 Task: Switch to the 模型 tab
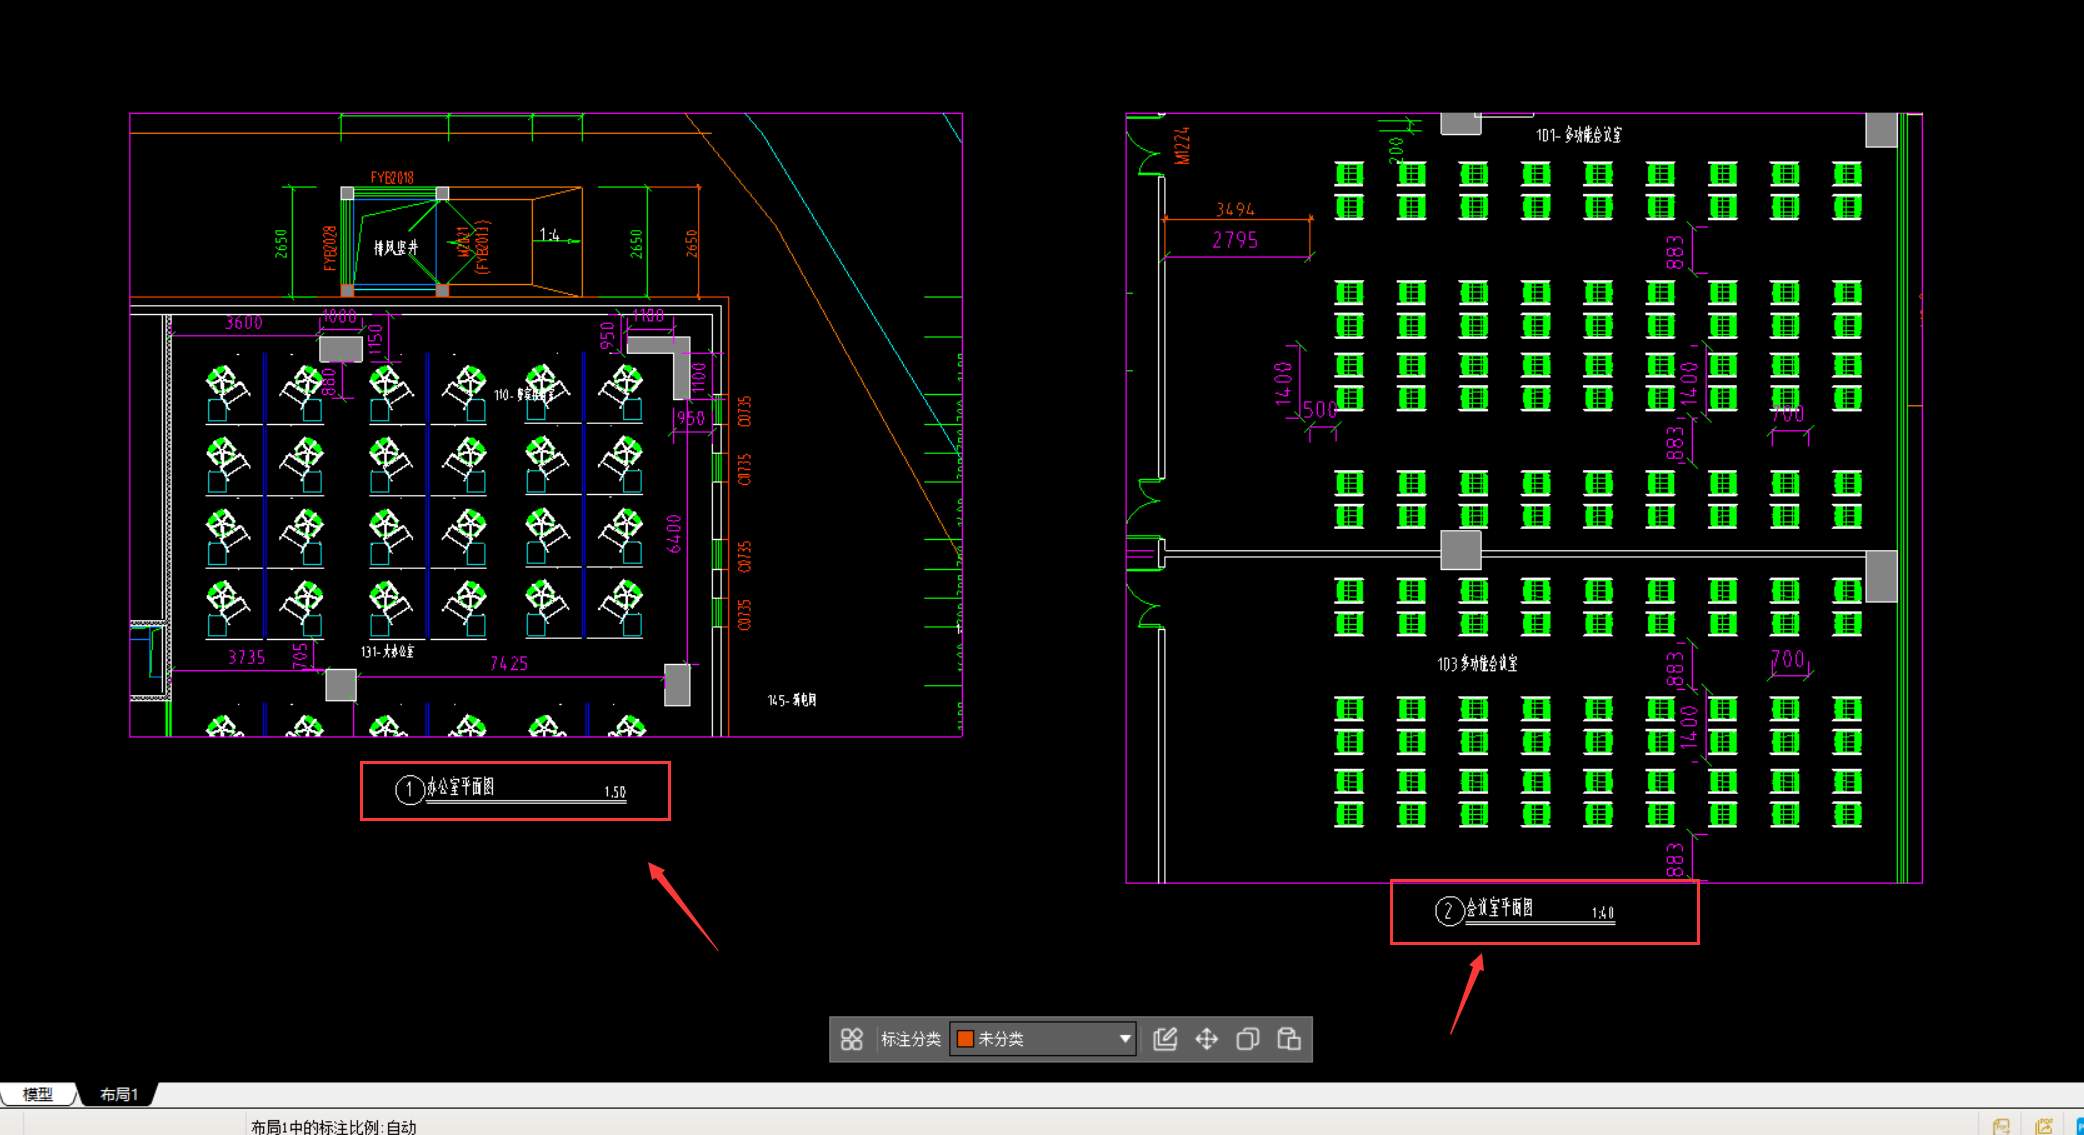tap(38, 1094)
